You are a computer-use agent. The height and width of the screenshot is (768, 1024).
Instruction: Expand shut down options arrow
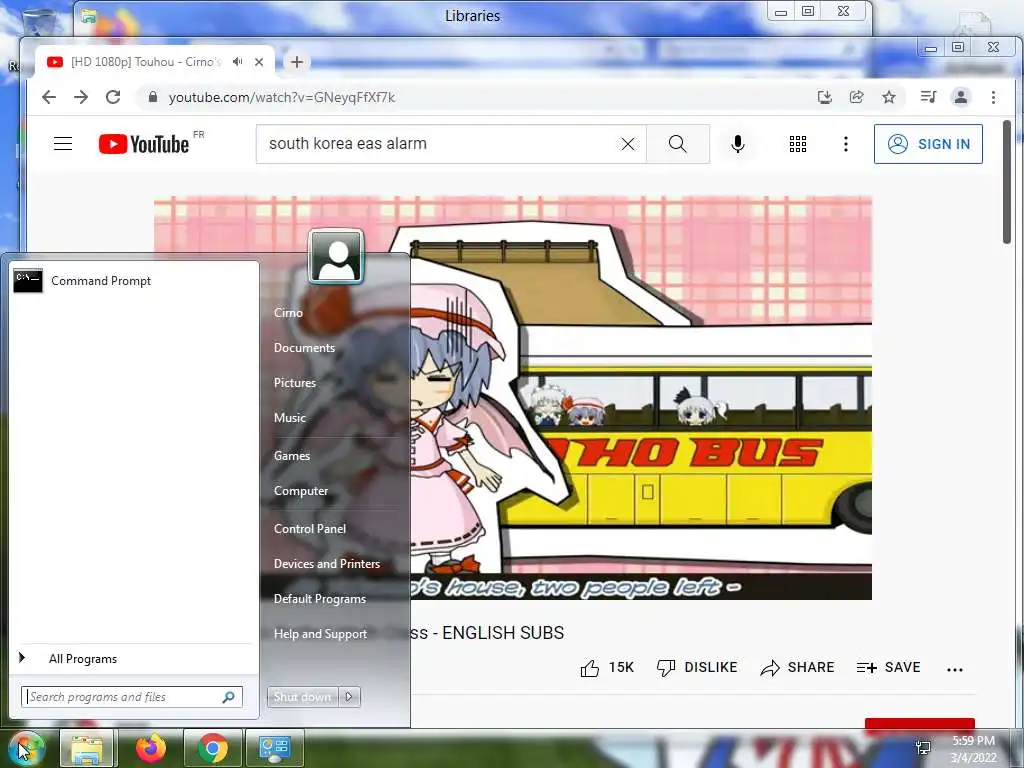point(349,697)
